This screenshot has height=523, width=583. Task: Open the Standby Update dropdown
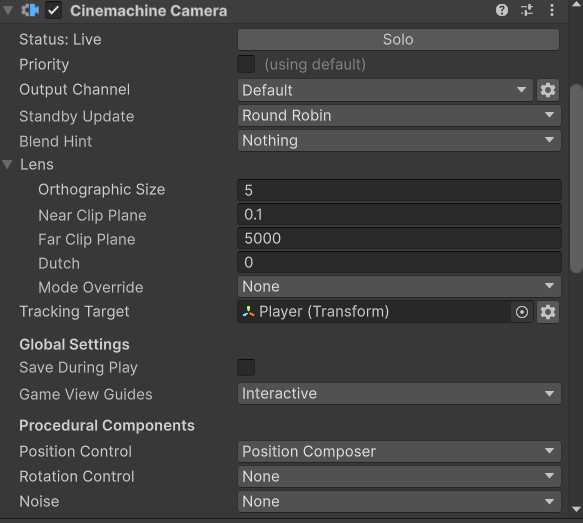click(399, 115)
